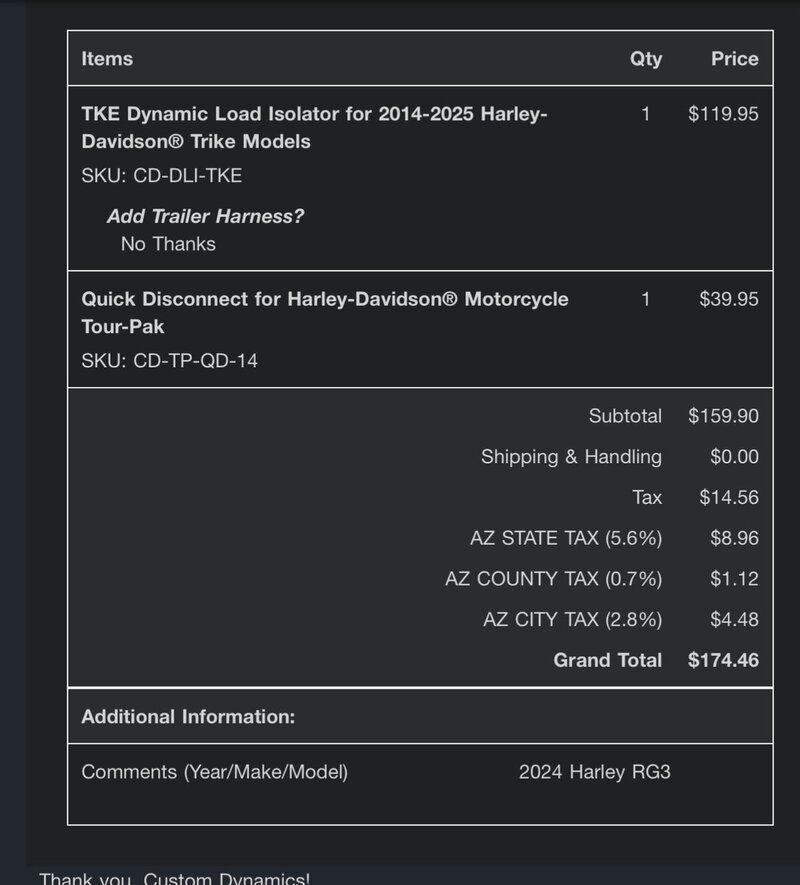800x885 pixels.
Task: Click the Qty column header
Action: 645,59
